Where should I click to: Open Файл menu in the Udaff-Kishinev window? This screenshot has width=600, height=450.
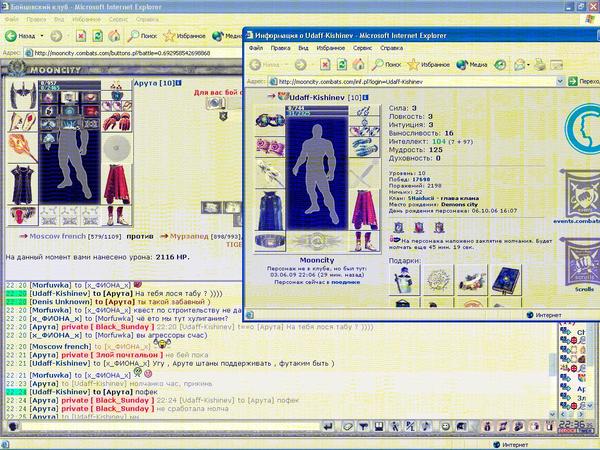(x=256, y=48)
